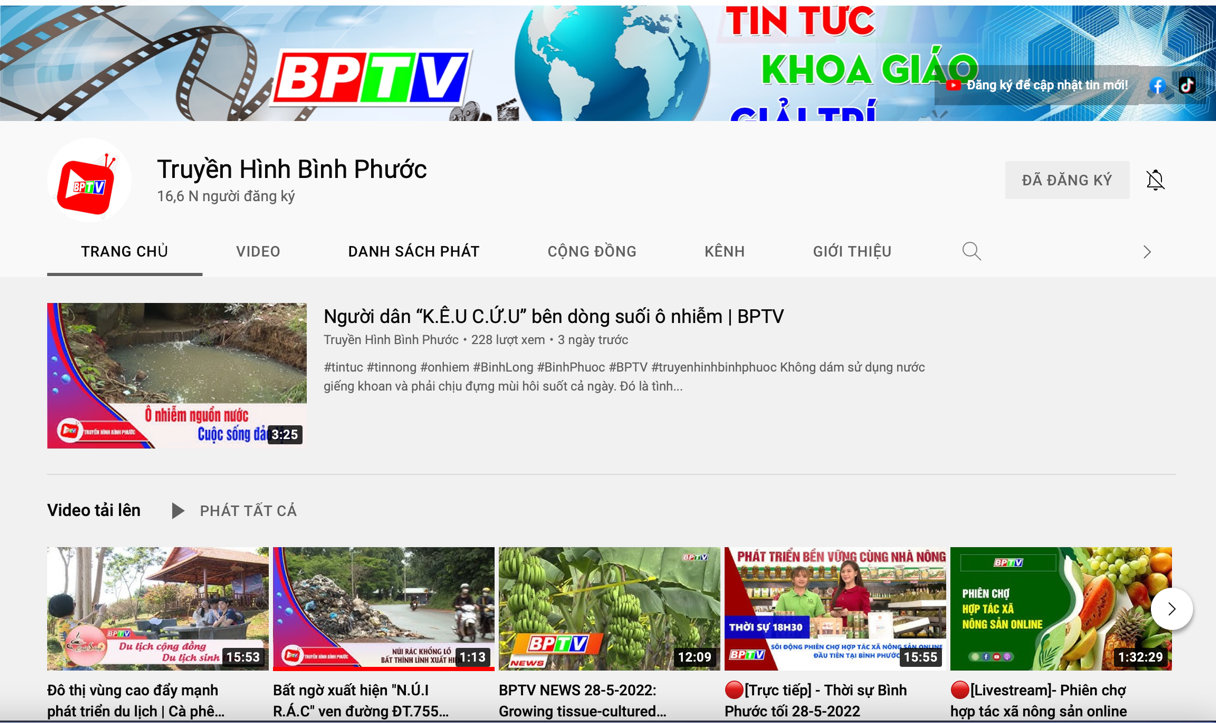Screen dimensions: 1216x723
Task: Click the PHÁT TẤT CẢ play-all link
Action: [248, 511]
